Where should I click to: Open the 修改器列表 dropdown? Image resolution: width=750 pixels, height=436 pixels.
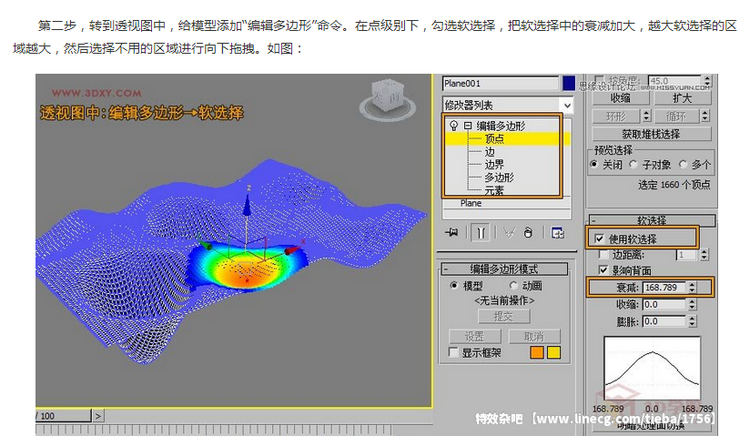[x=567, y=105]
